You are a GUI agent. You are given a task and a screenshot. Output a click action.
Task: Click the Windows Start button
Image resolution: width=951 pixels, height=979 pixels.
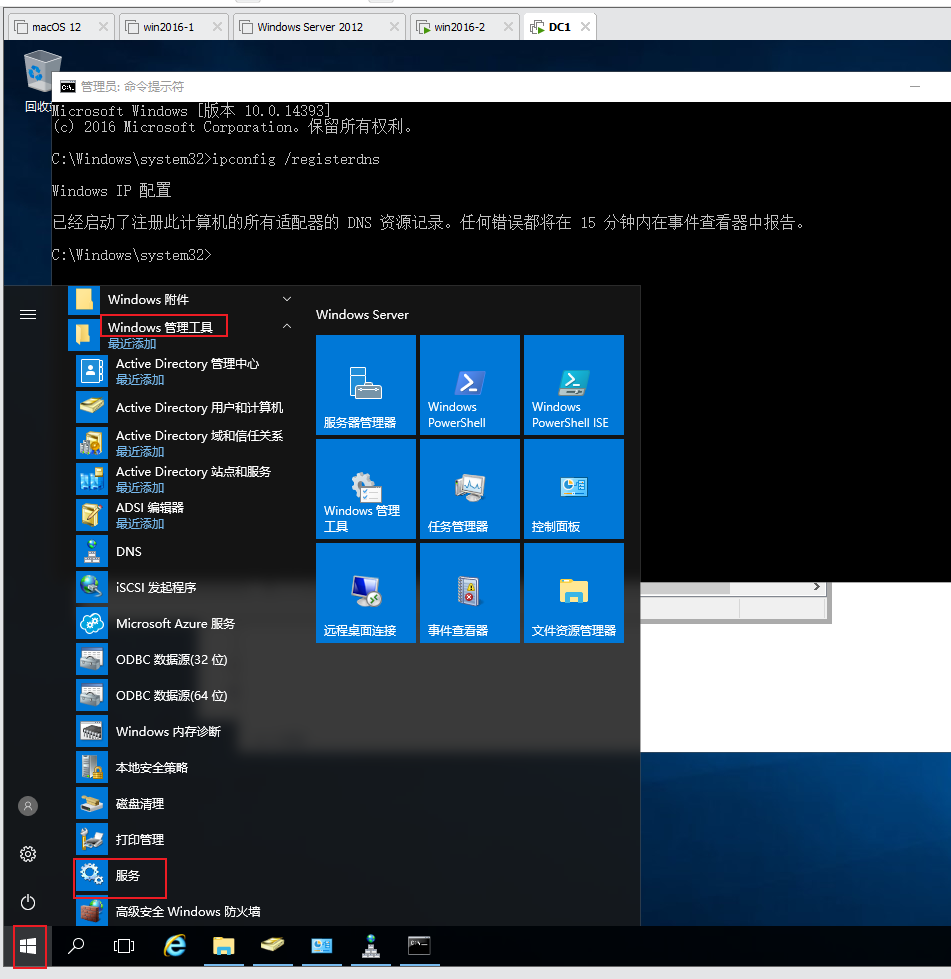point(28,947)
